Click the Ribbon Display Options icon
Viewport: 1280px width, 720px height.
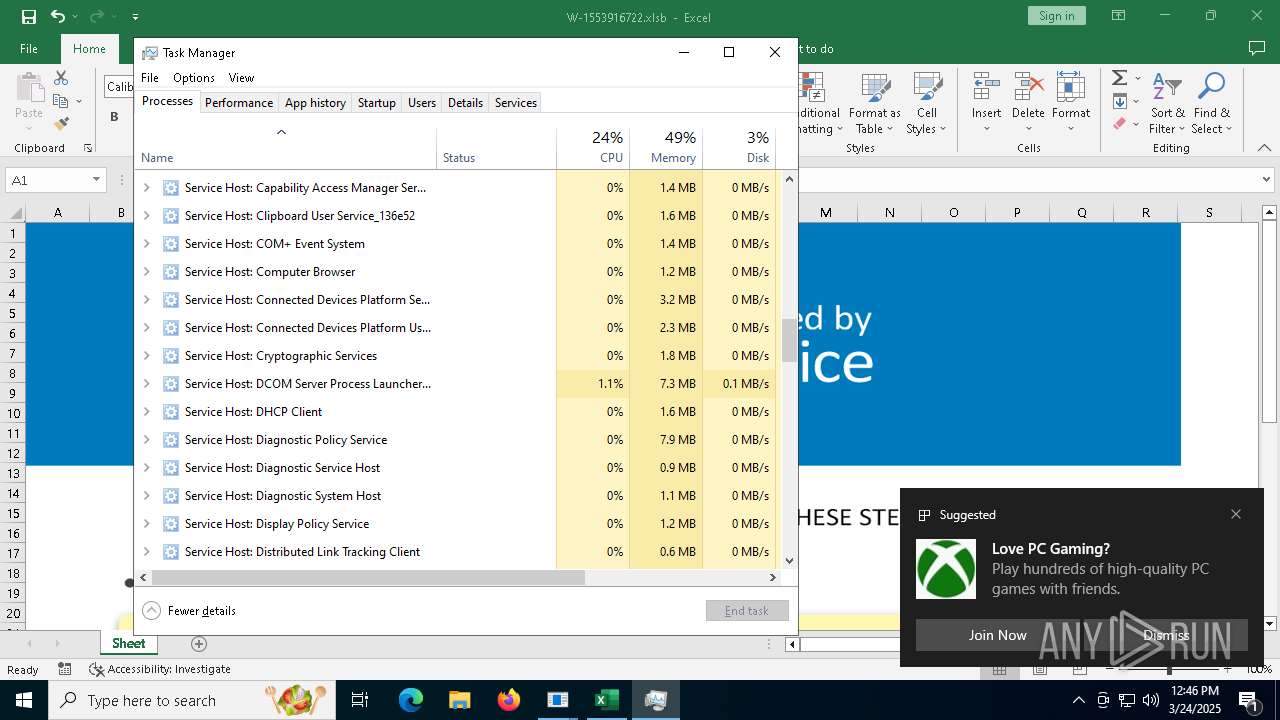click(1118, 16)
